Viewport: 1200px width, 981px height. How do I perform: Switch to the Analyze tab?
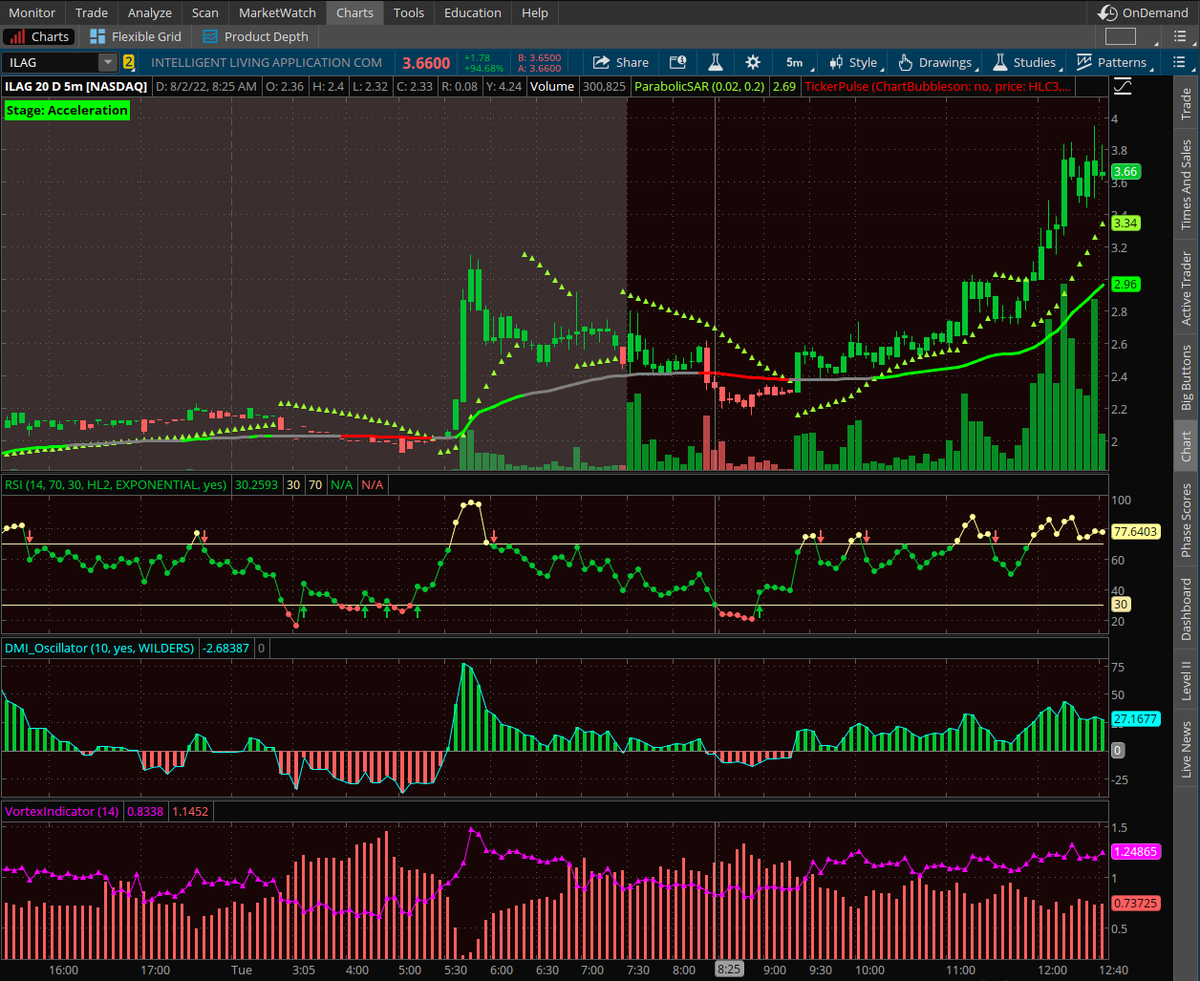click(150, 13)
